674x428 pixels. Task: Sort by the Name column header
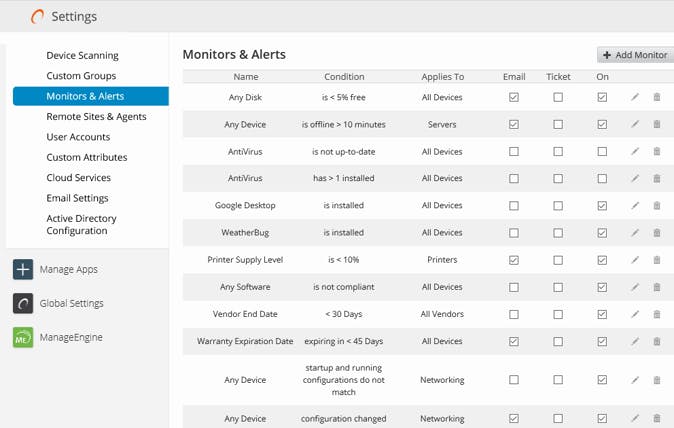coord(245,77)
